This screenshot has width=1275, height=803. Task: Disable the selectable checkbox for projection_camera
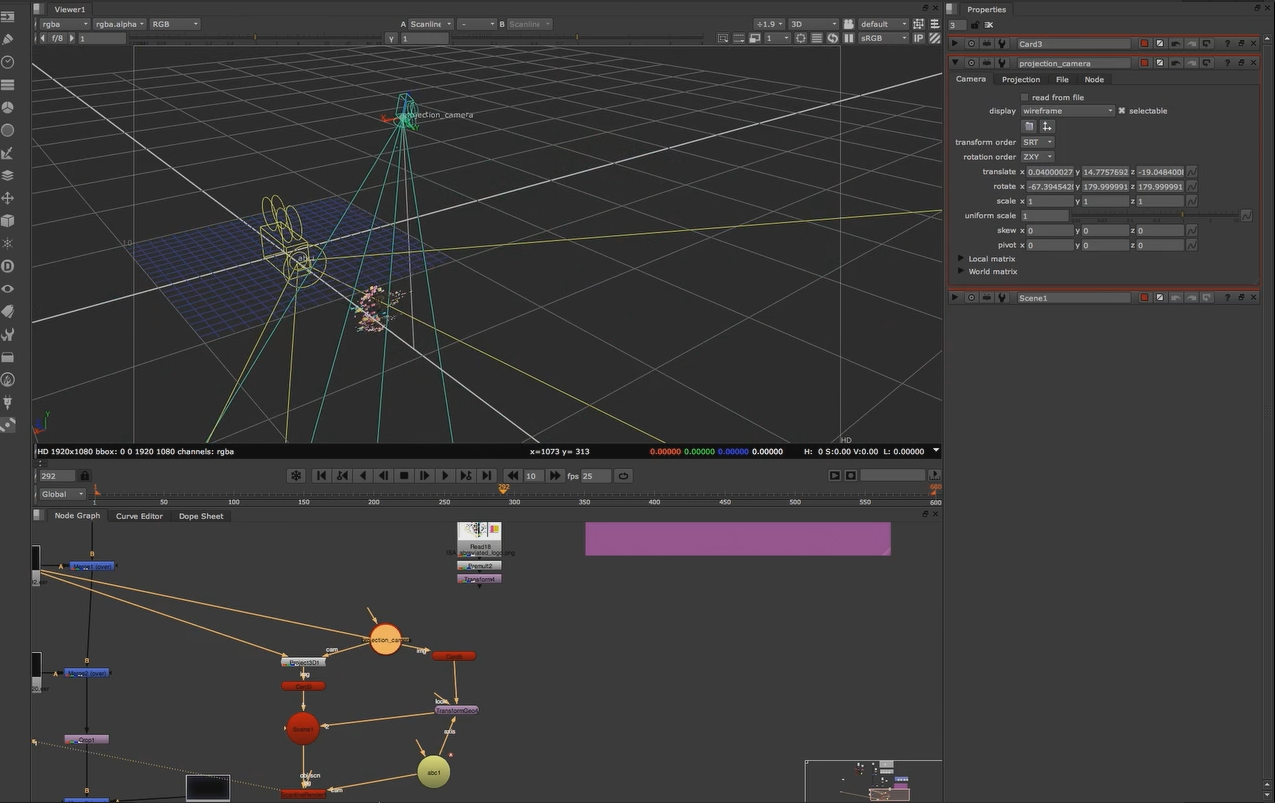coord(1122,111)
